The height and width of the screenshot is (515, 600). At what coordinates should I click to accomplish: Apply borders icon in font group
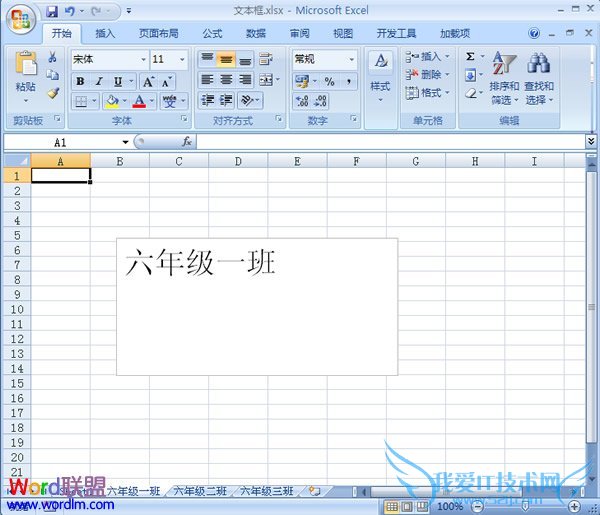[81, 101]
